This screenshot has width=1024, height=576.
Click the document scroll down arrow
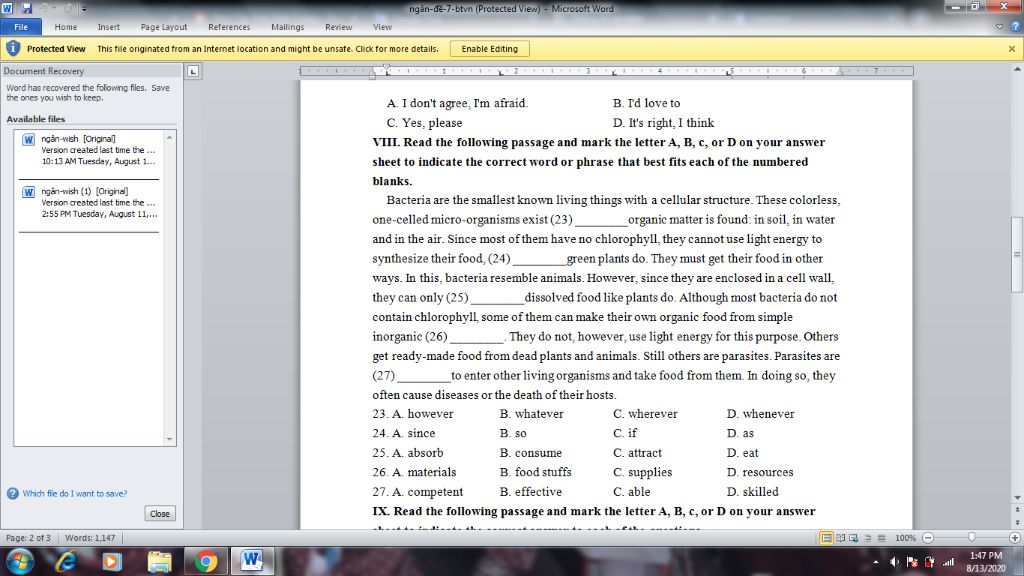point(1017,498)
